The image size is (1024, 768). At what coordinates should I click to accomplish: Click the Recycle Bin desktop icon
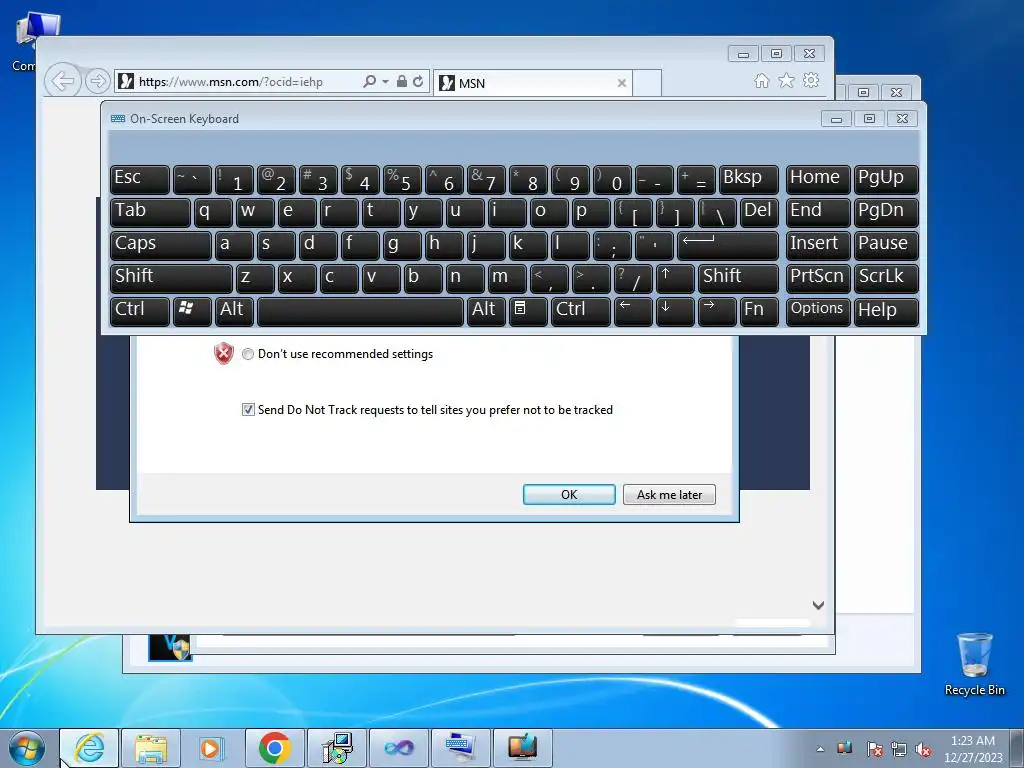[x=974, y=664]
